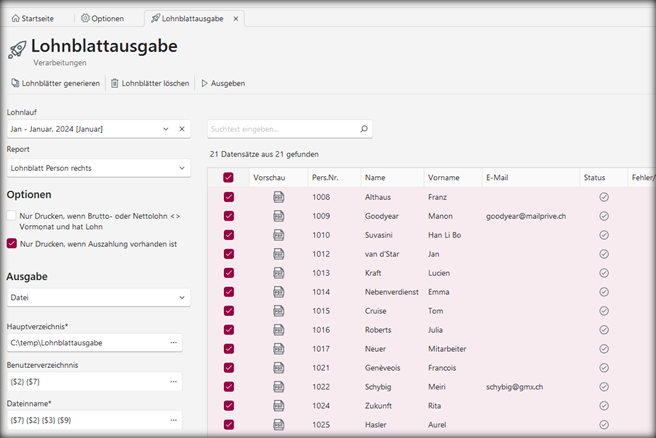
Task: Clear Lohnlauf selection with X icon
Action: (182, 129)
